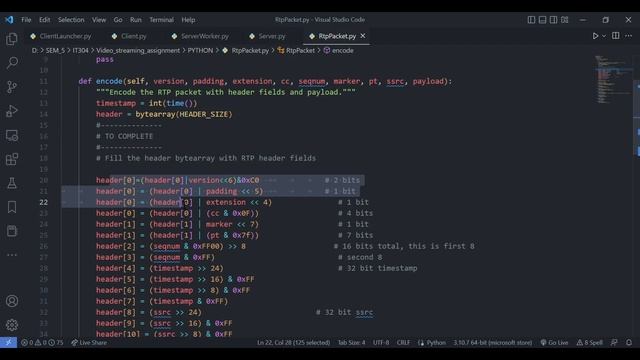Open the Help menu
This screenshot has height=360, width=640.
coord(188,20)
